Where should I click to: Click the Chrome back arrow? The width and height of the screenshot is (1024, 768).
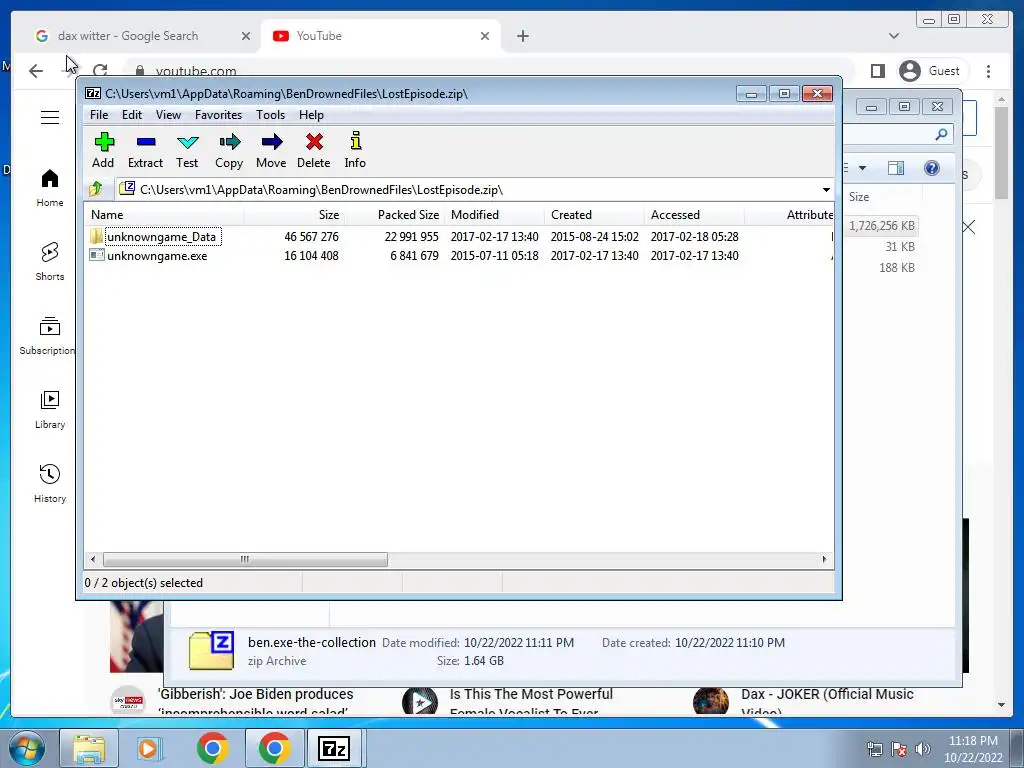[x=36, y=71]
